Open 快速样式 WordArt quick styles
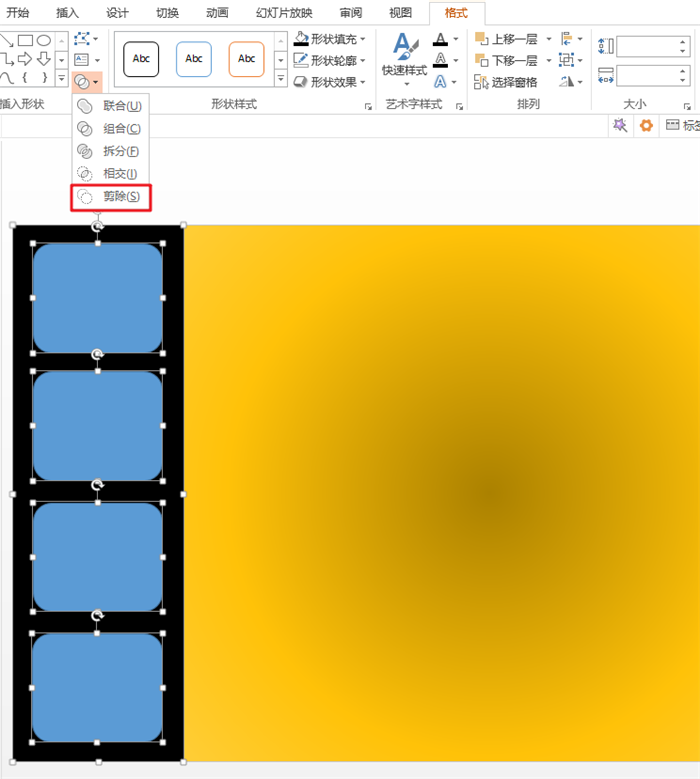The width and height of the screenshot is (700, 779). point(405,59)
